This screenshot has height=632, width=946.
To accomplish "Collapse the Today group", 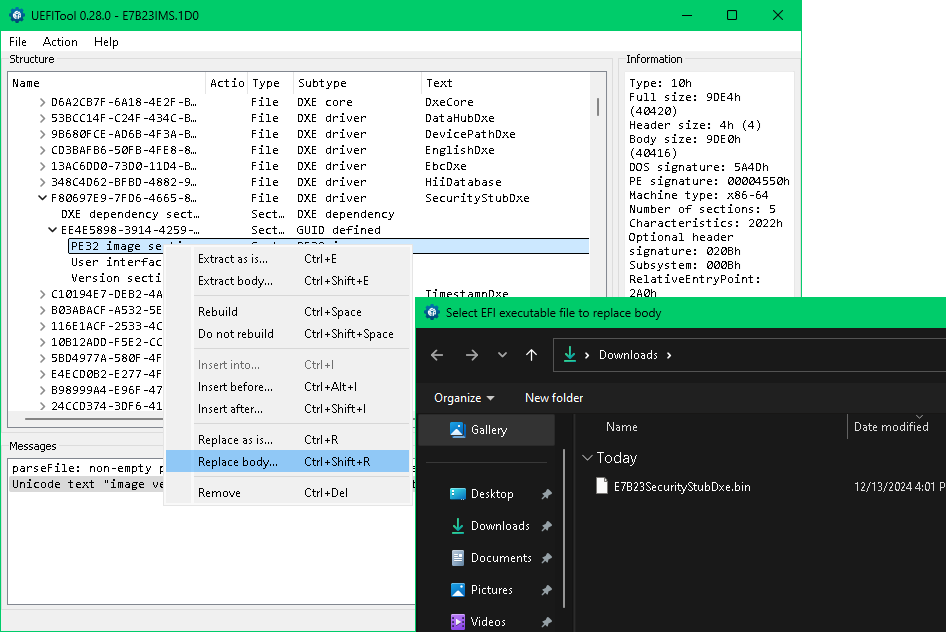I will pyautogui.click(x=587, y=458).
